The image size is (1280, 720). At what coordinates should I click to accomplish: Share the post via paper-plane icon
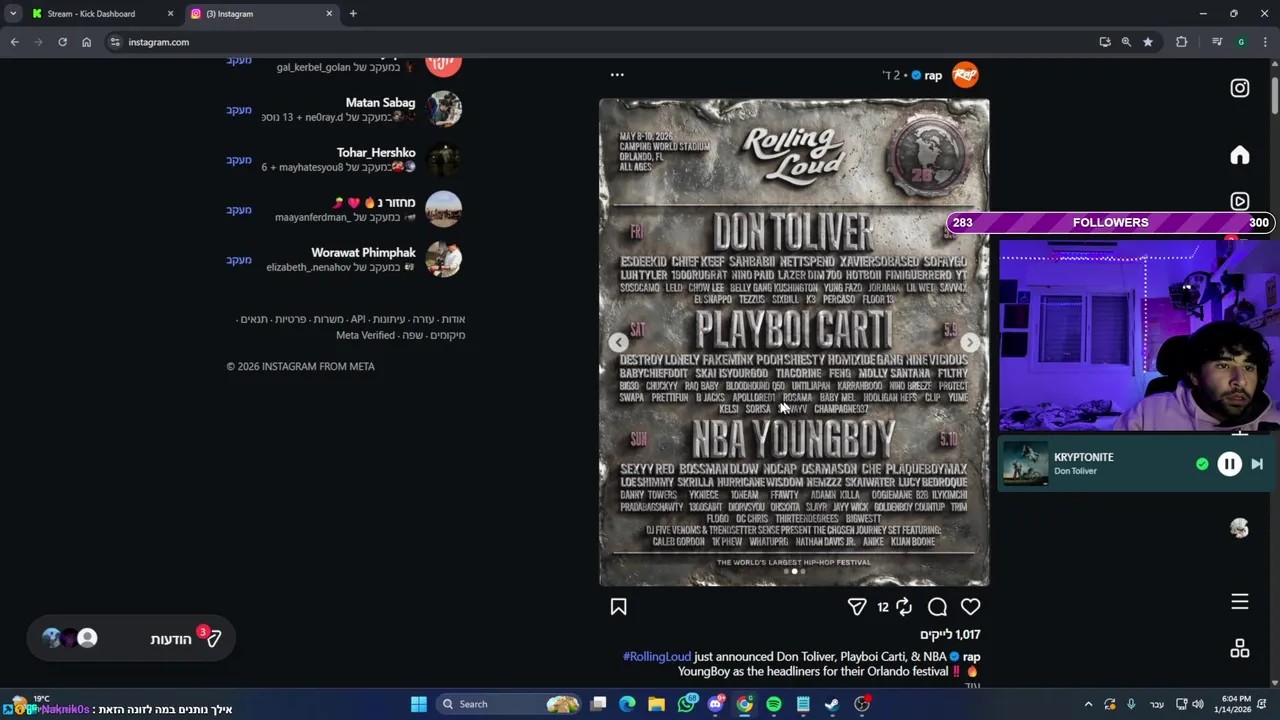click(x=857, y=607)
